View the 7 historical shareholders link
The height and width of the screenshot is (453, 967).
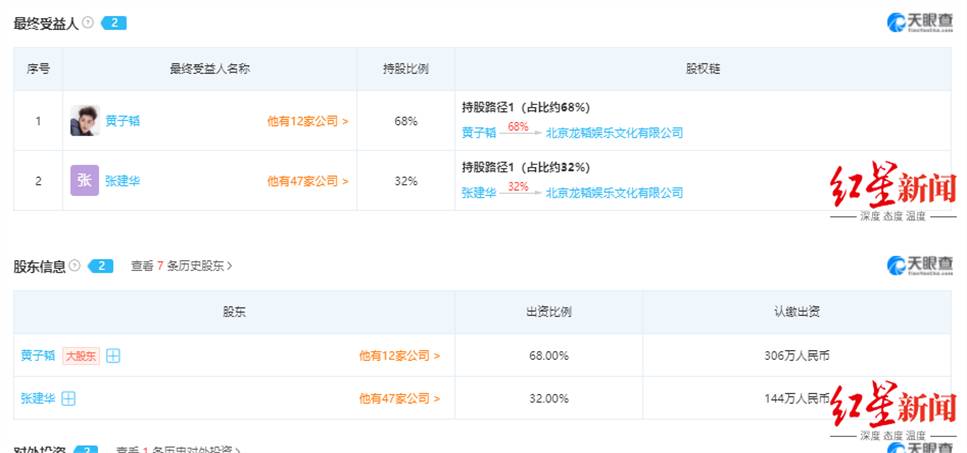pyautogui.click(x=182, y=266)
